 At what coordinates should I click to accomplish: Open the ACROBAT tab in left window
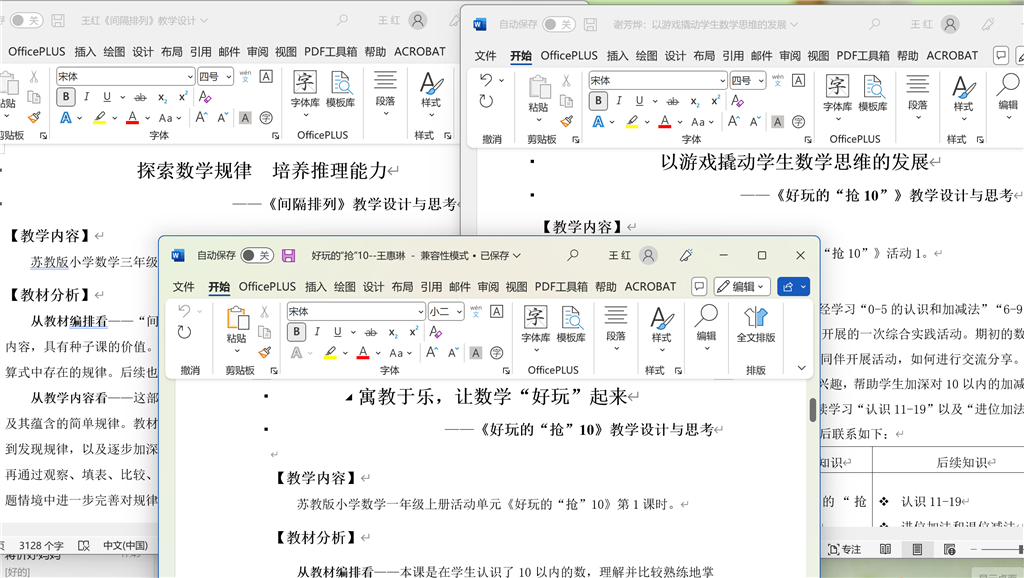[x=420, y=52]
